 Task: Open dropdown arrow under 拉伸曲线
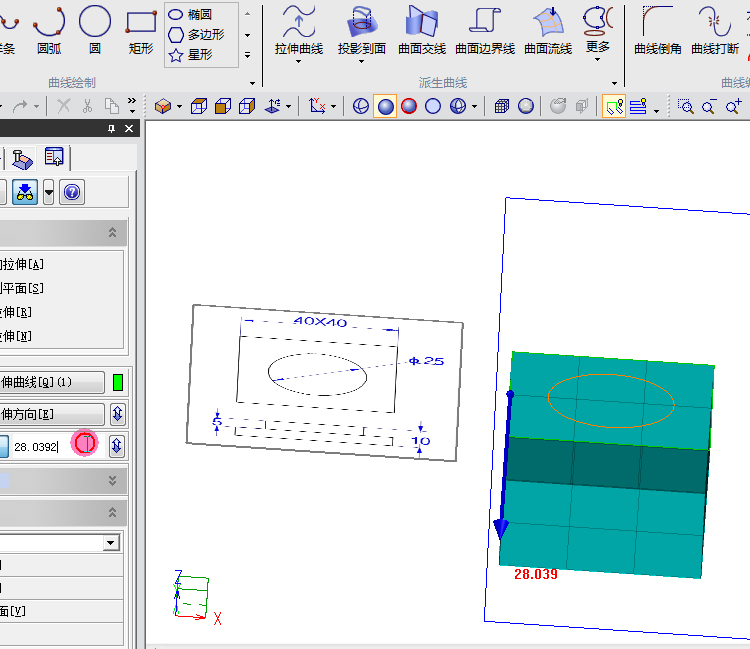pyautogui.click(x=298, y=61)
